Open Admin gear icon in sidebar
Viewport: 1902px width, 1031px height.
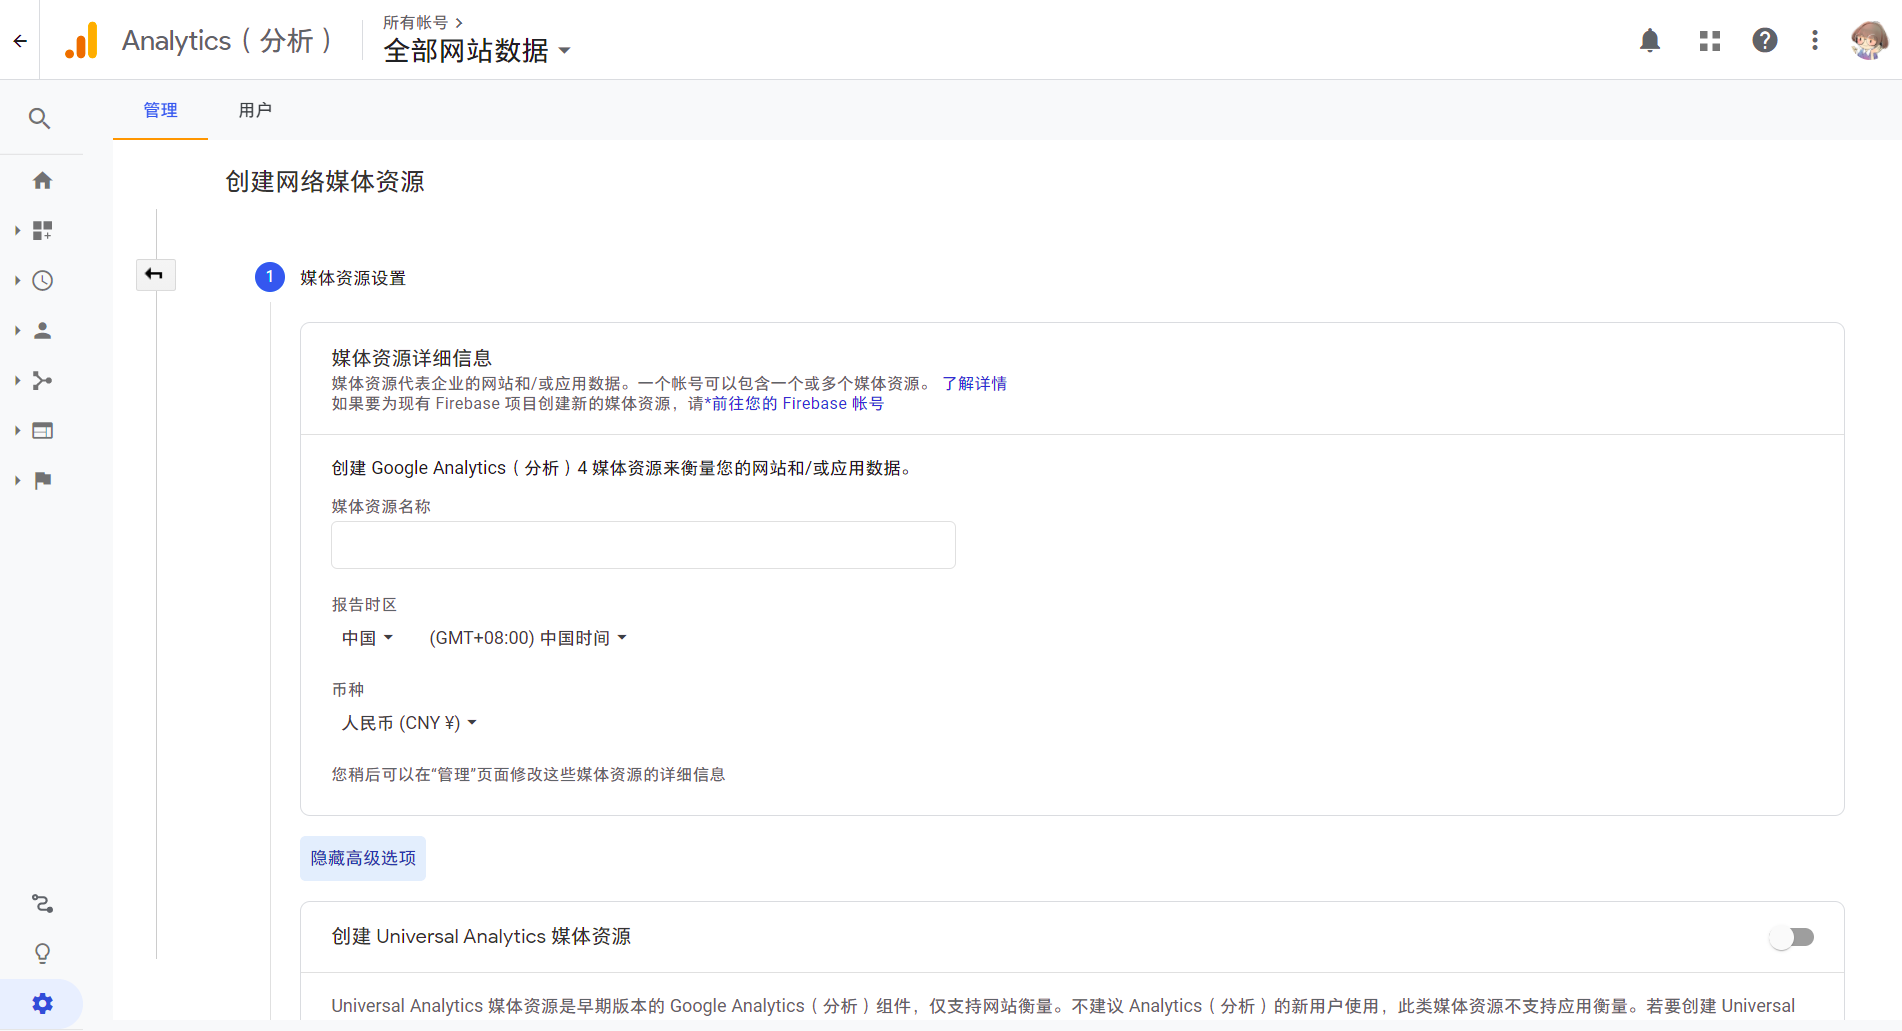pos(42,1003)
